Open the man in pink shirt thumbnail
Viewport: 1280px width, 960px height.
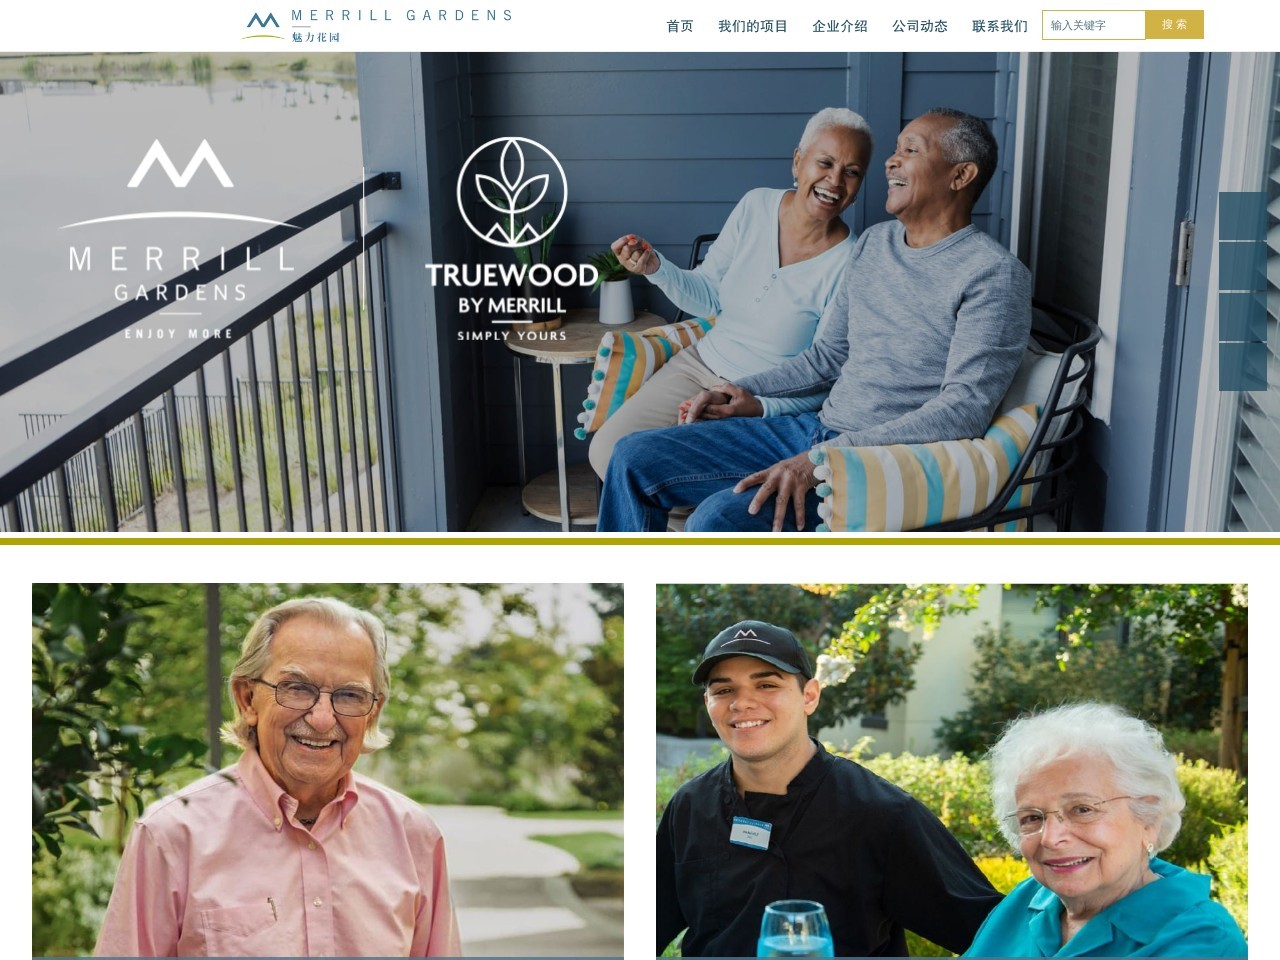pos(328,771)
